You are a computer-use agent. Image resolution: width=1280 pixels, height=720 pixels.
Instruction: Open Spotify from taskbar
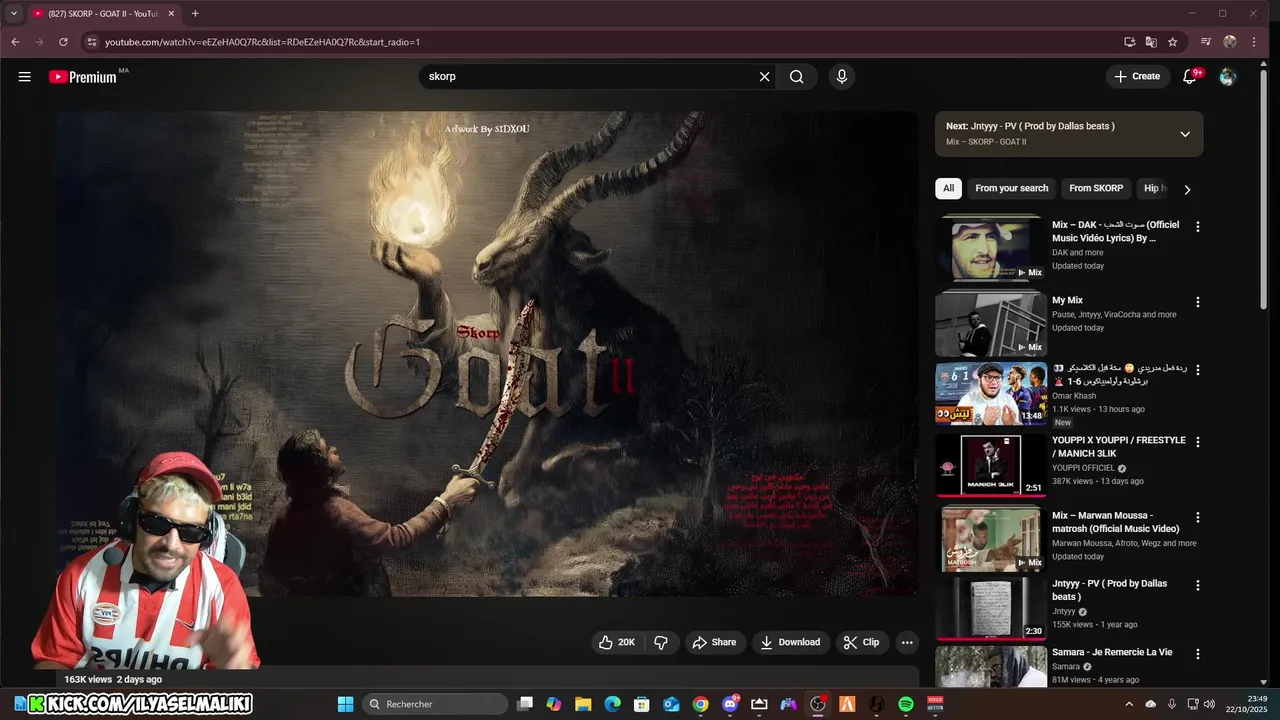(x=906, y=704)
